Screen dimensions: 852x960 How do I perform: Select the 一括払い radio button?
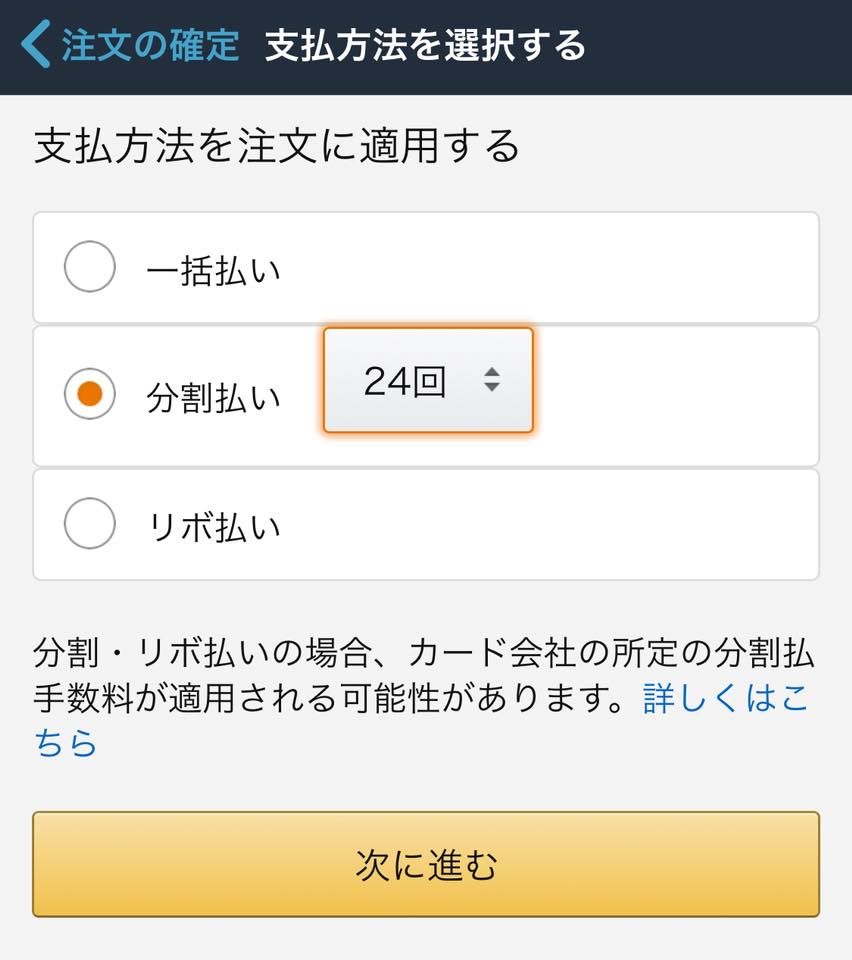click(x=90, y=266)
